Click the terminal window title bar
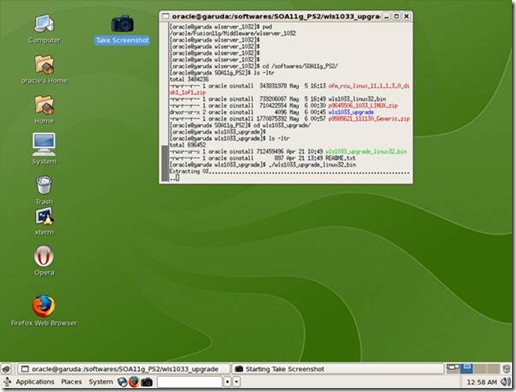The width and height of the screenshot is (516, 392). [275, 16]
